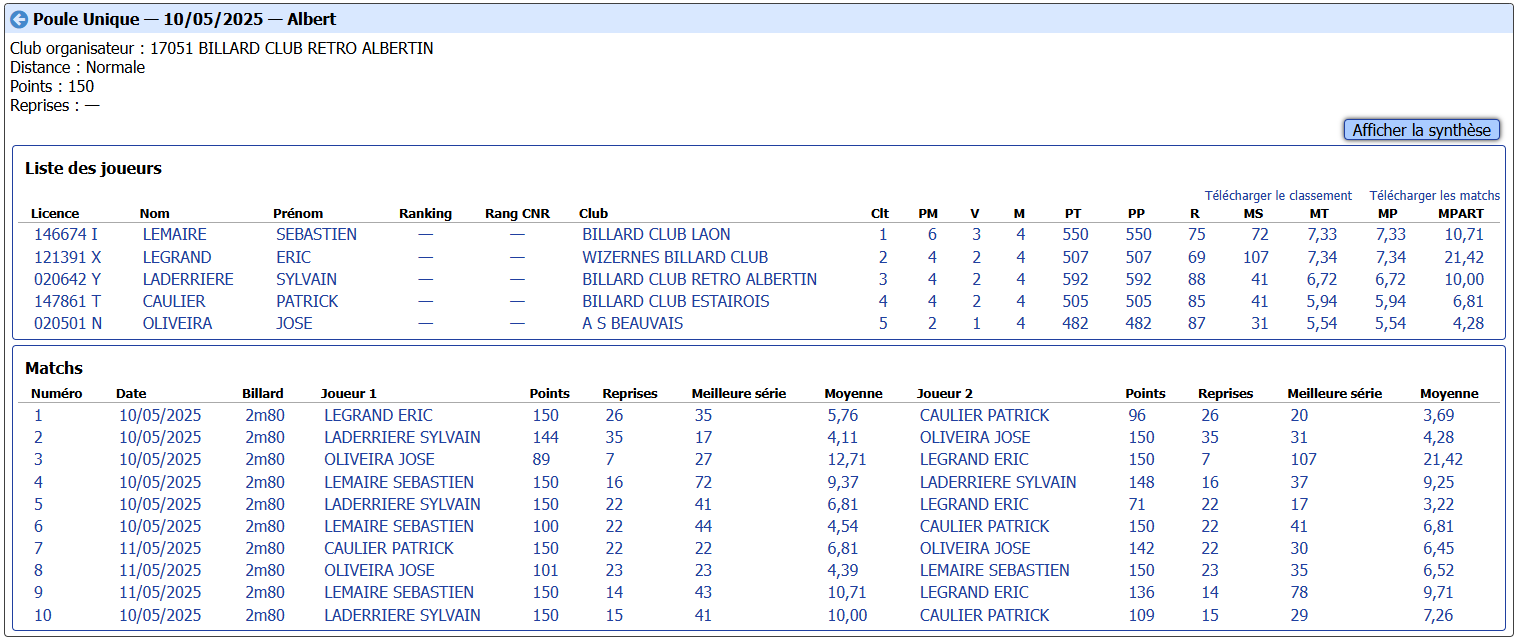Click the Afficher la synthèse button

coord(1421,130)
